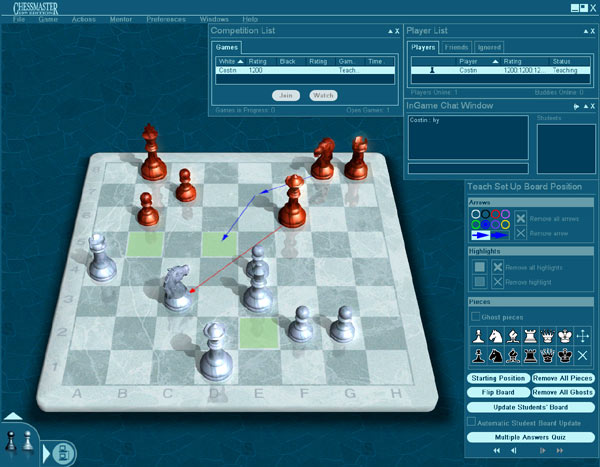The image size is (600, 467).
Task: Open the Mentor menu
Action: coord(121,19)
